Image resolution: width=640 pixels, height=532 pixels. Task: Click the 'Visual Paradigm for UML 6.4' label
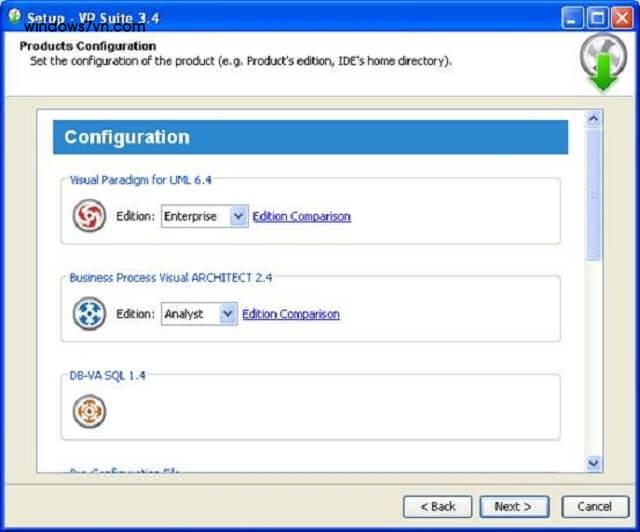tap(140, 180)
